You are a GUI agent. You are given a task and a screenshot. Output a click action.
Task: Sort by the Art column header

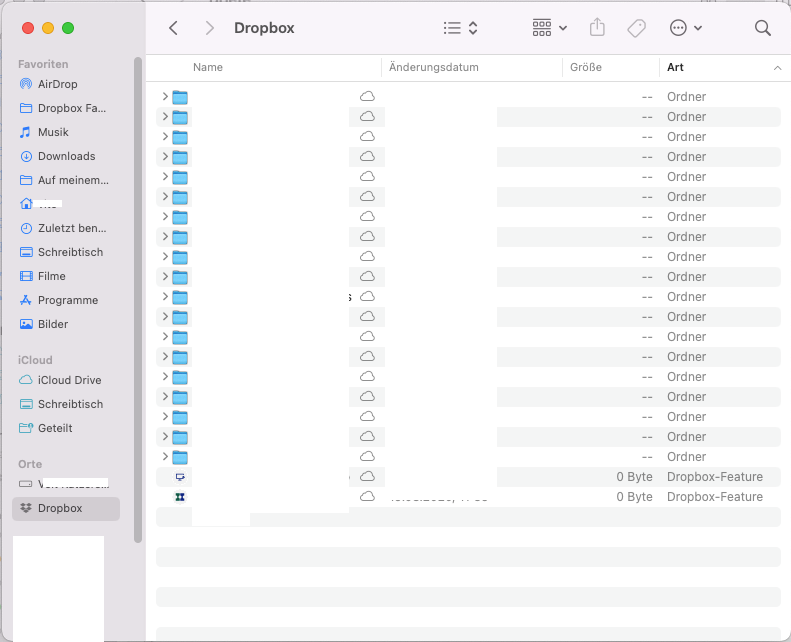pos(675,67)
